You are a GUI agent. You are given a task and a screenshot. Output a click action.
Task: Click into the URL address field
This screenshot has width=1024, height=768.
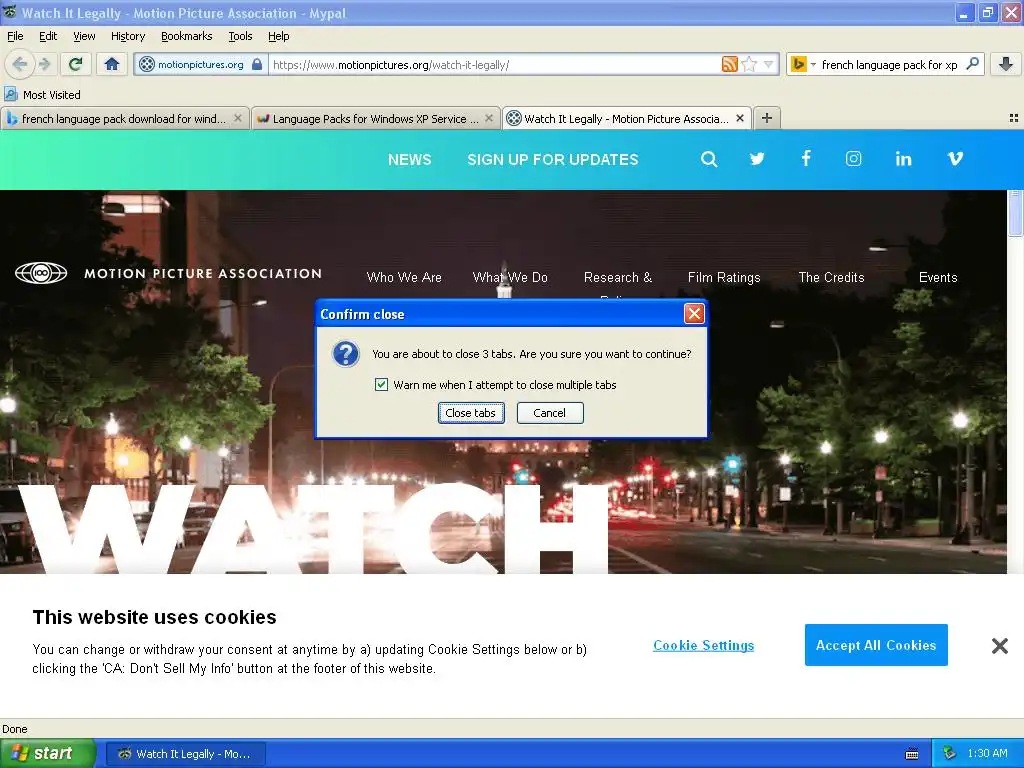(495, 64)
